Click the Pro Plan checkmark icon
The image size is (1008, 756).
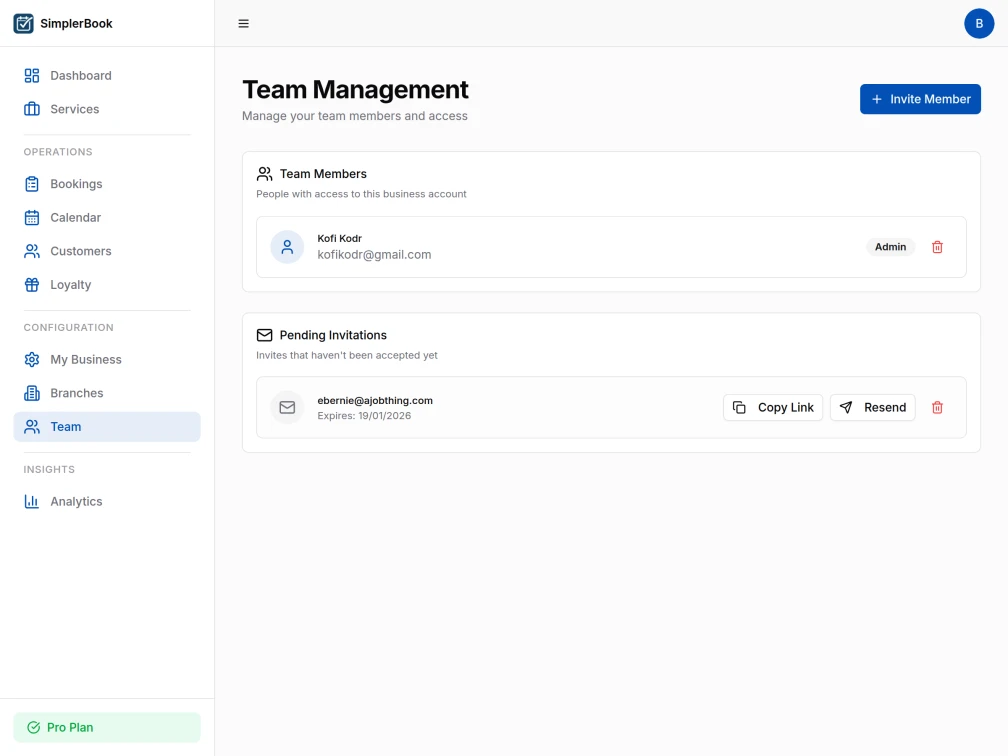(x=33, y=728)
